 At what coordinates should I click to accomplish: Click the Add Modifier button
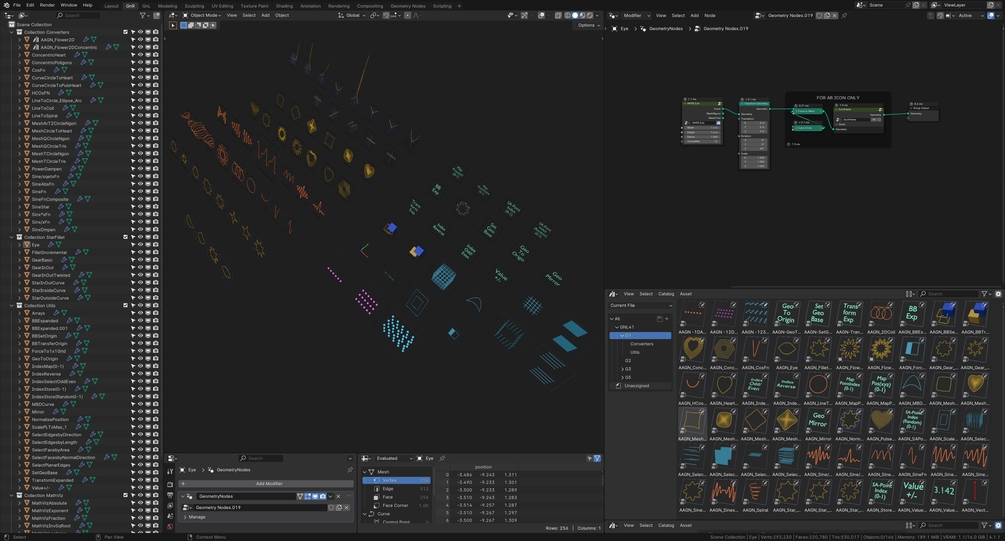click(x=266, y=483)
